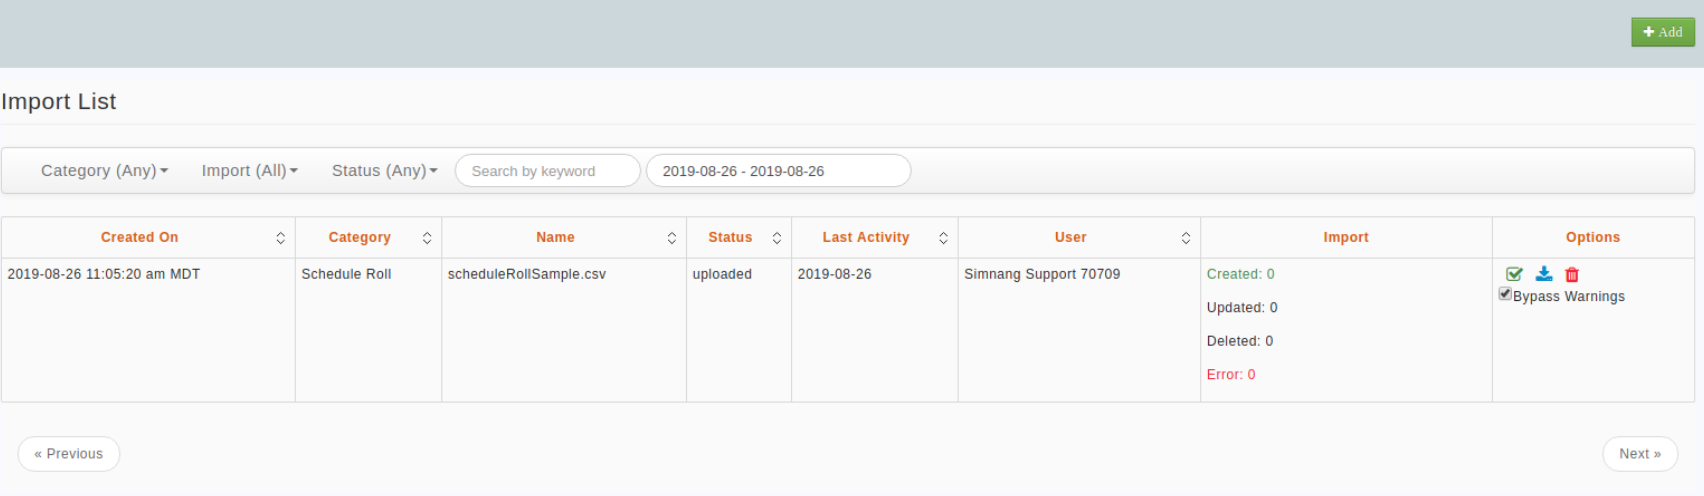Screen dimensions: 1704x496
Task: Click the Import column header
Action: click(x=1346, y=238)
